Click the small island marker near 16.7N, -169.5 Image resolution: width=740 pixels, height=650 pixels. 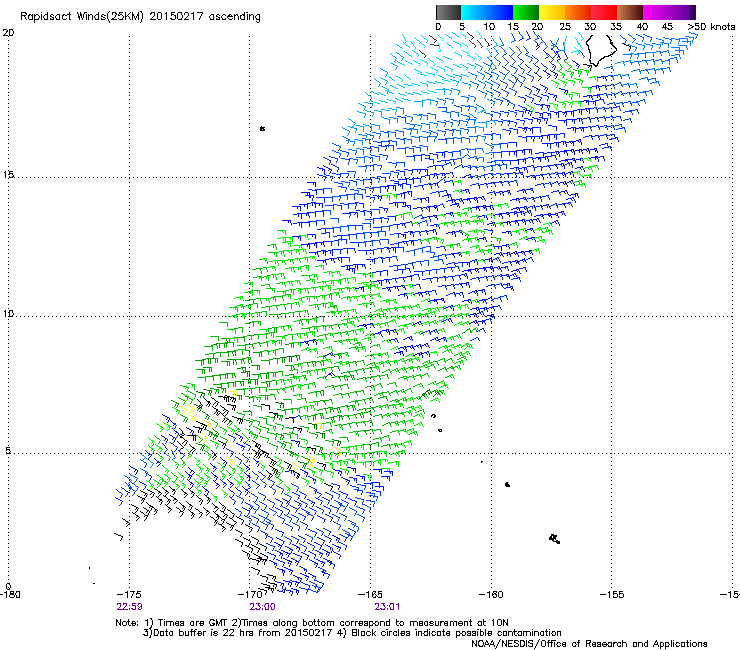click(262, 128)
